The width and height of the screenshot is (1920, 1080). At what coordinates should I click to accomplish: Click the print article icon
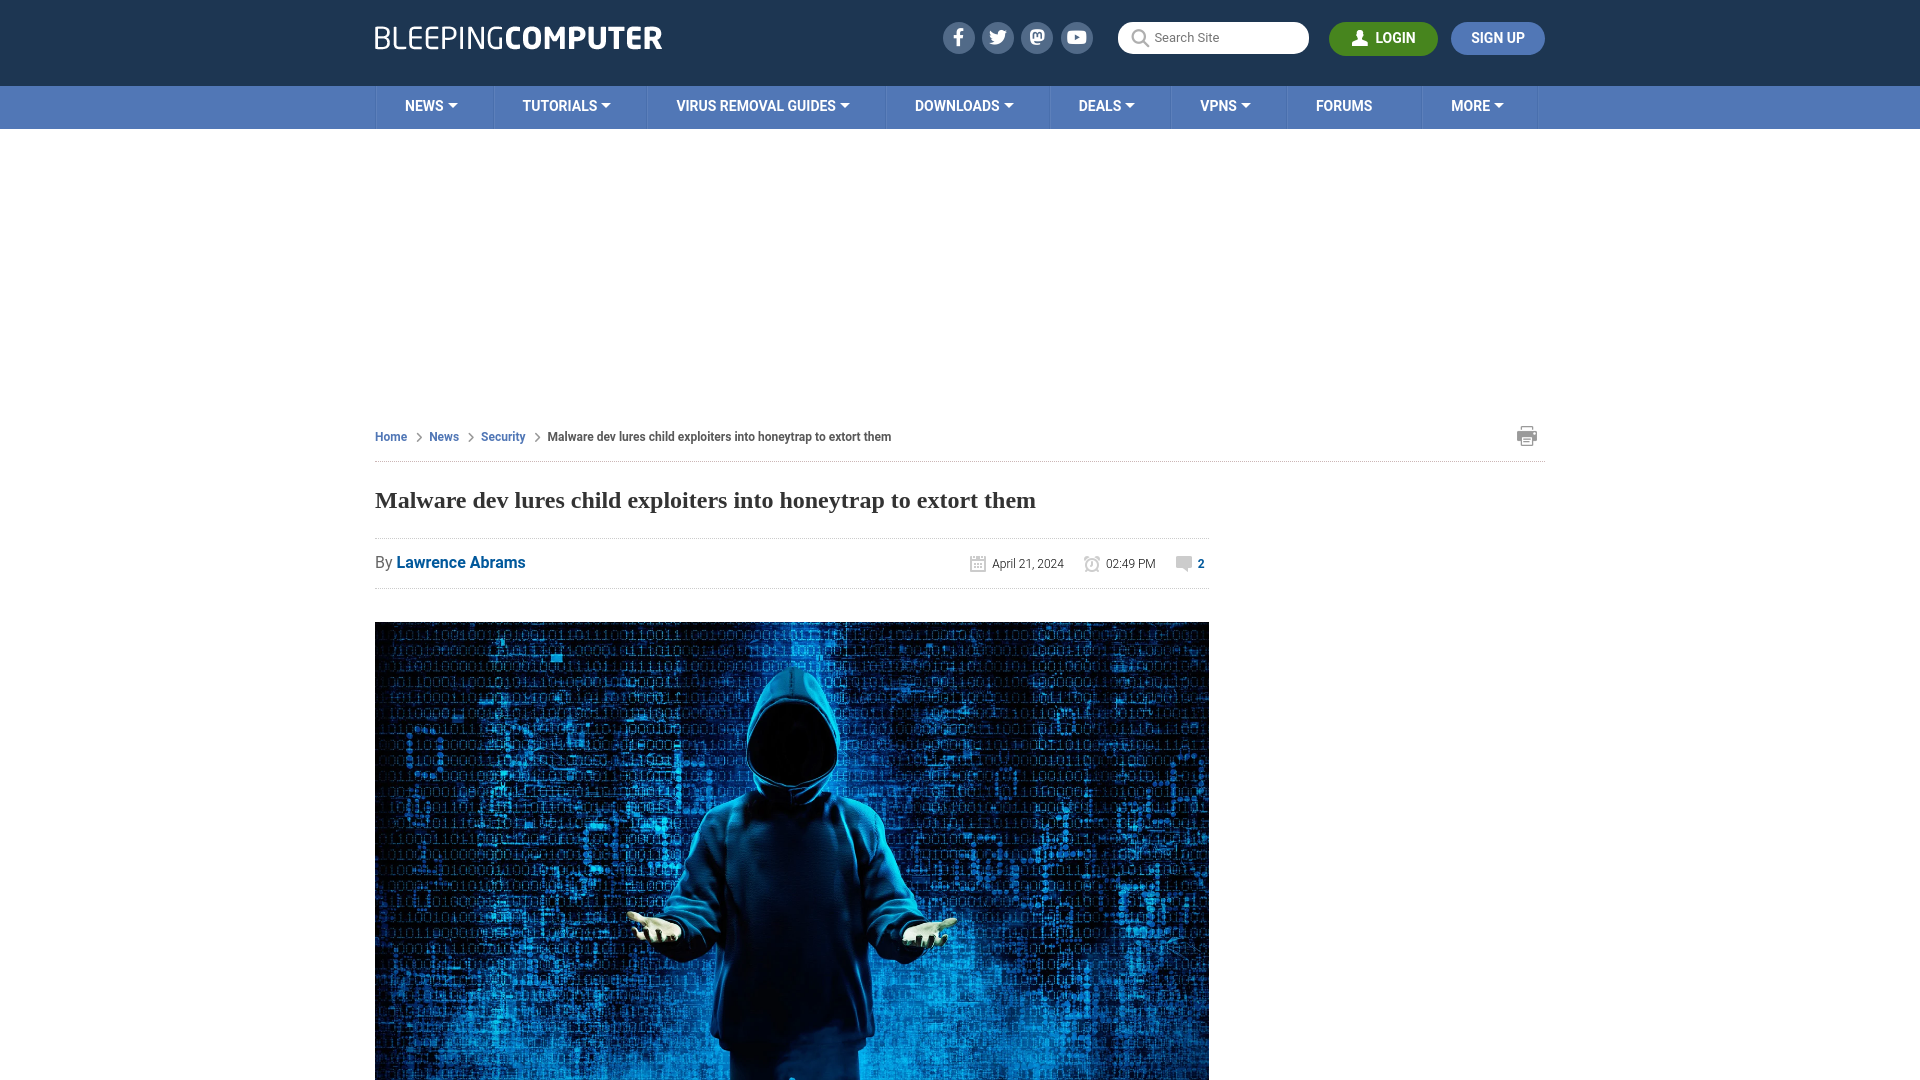1526,435
